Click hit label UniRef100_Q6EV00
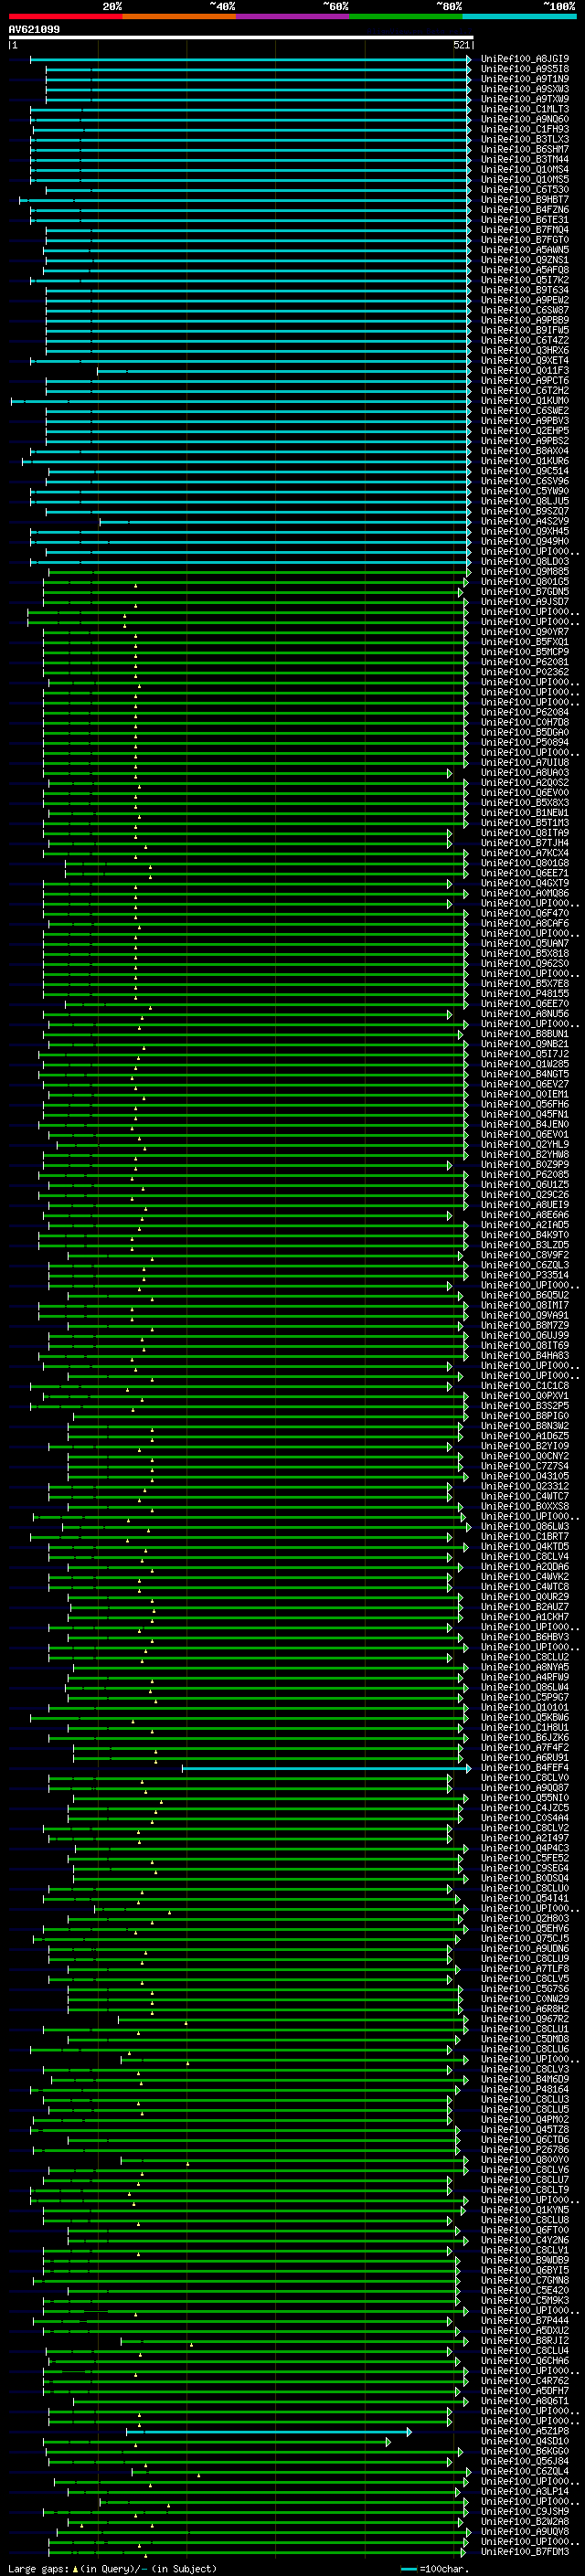 [525, 792]
